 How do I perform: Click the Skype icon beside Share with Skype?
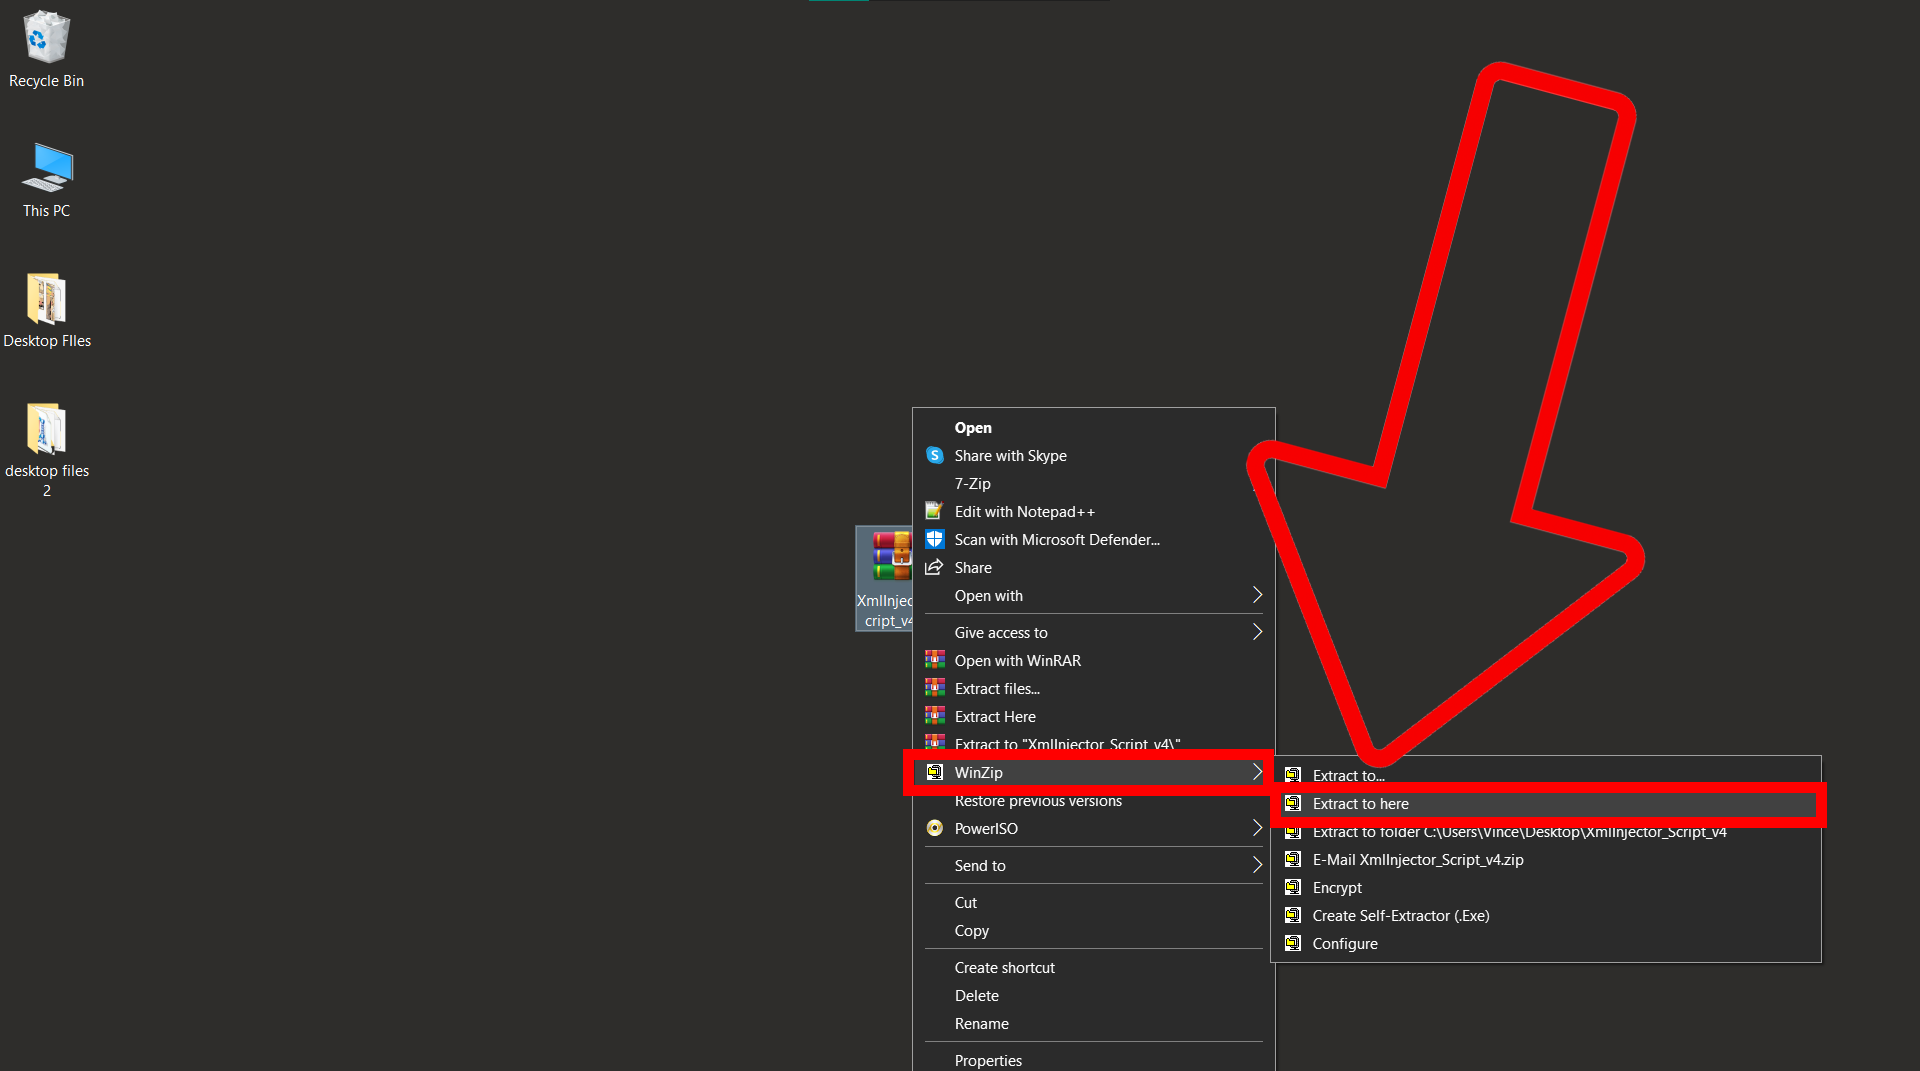(x=935, y=455)
